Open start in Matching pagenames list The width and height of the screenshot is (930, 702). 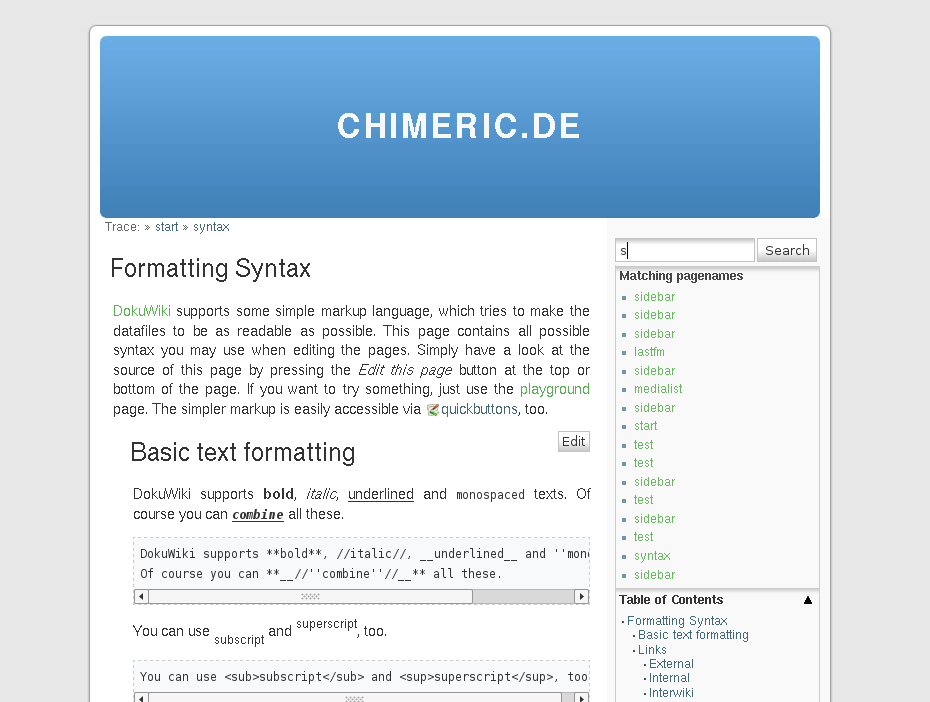645,426
